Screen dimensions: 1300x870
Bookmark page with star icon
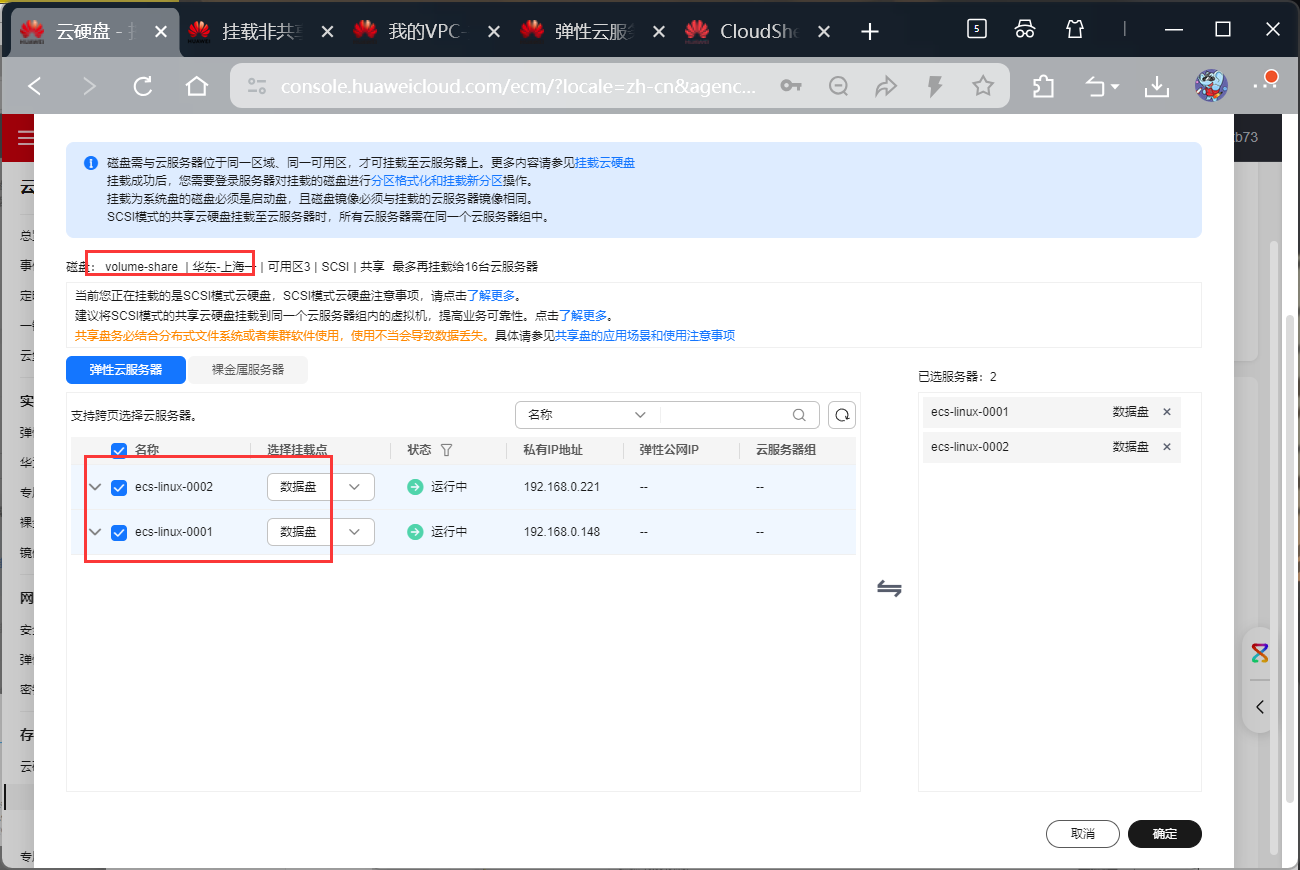point(983,87)
